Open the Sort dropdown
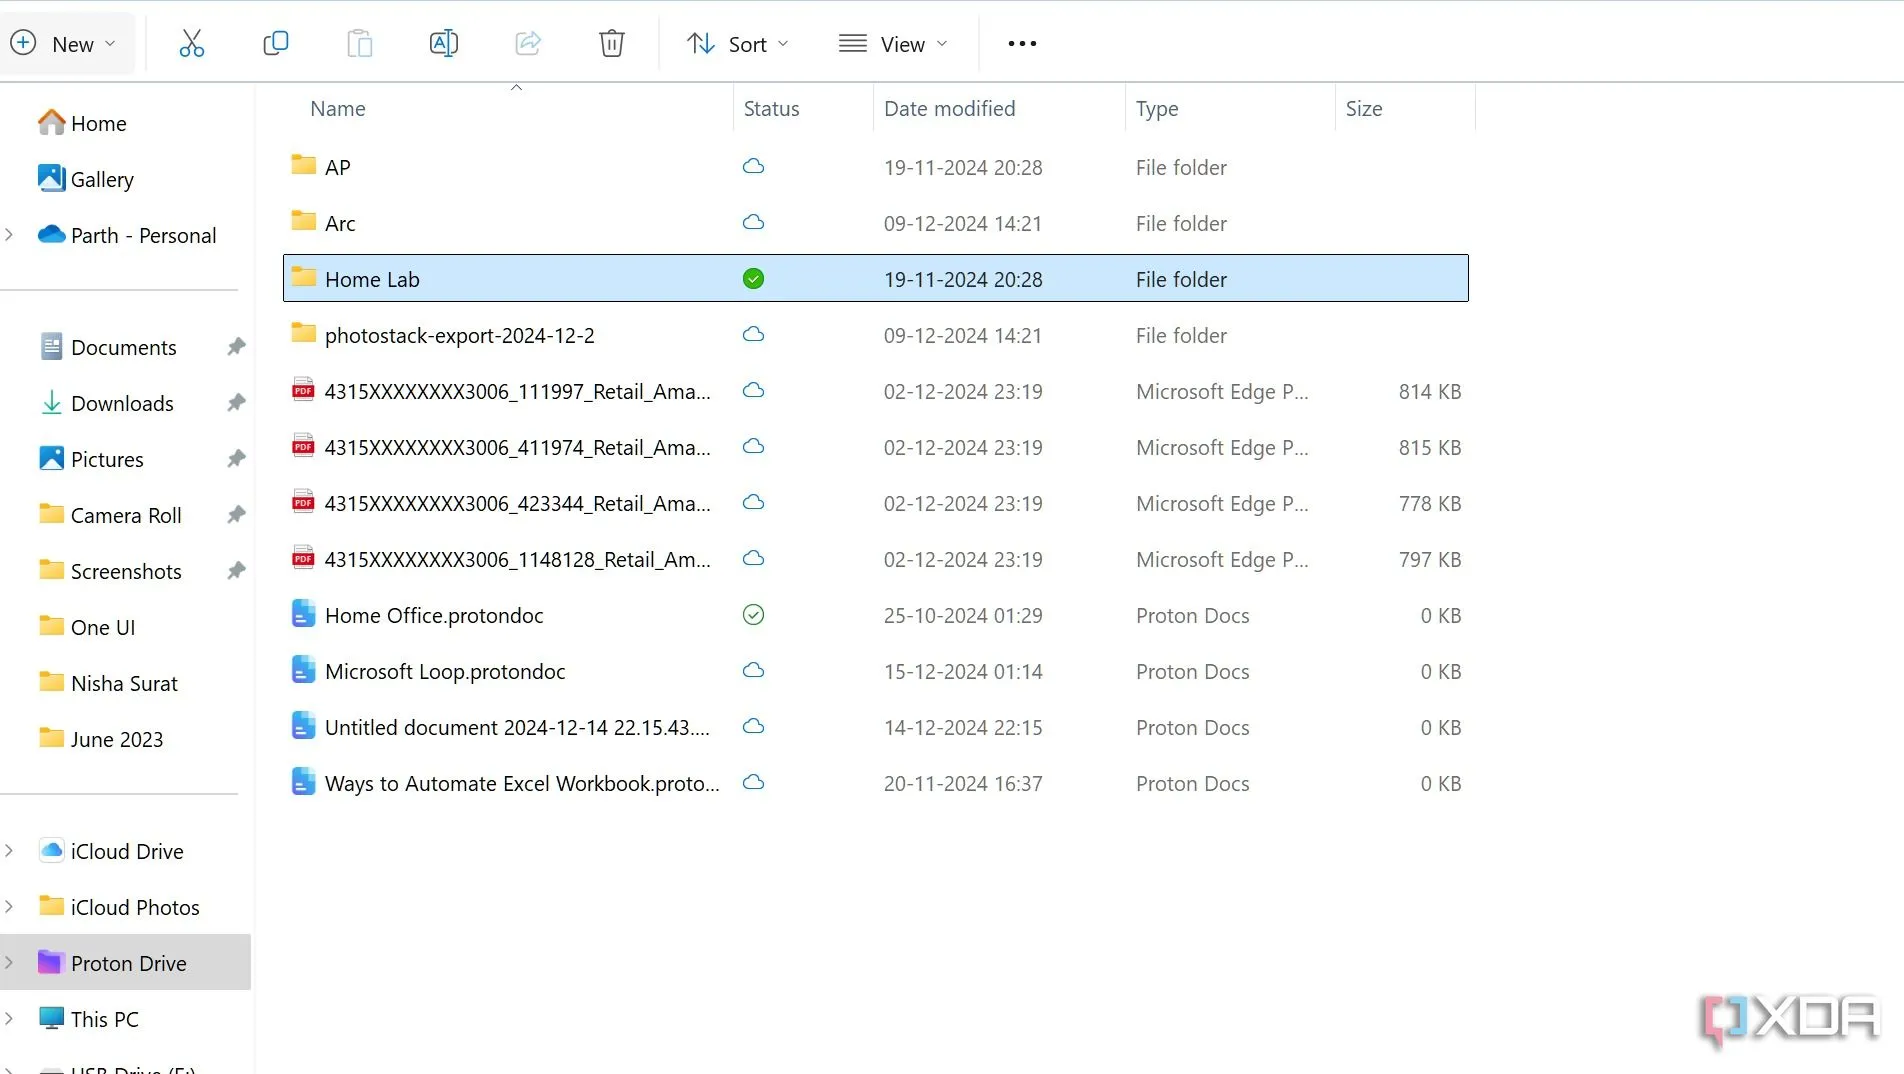The image size is (1904, 1074). [738, 44]
